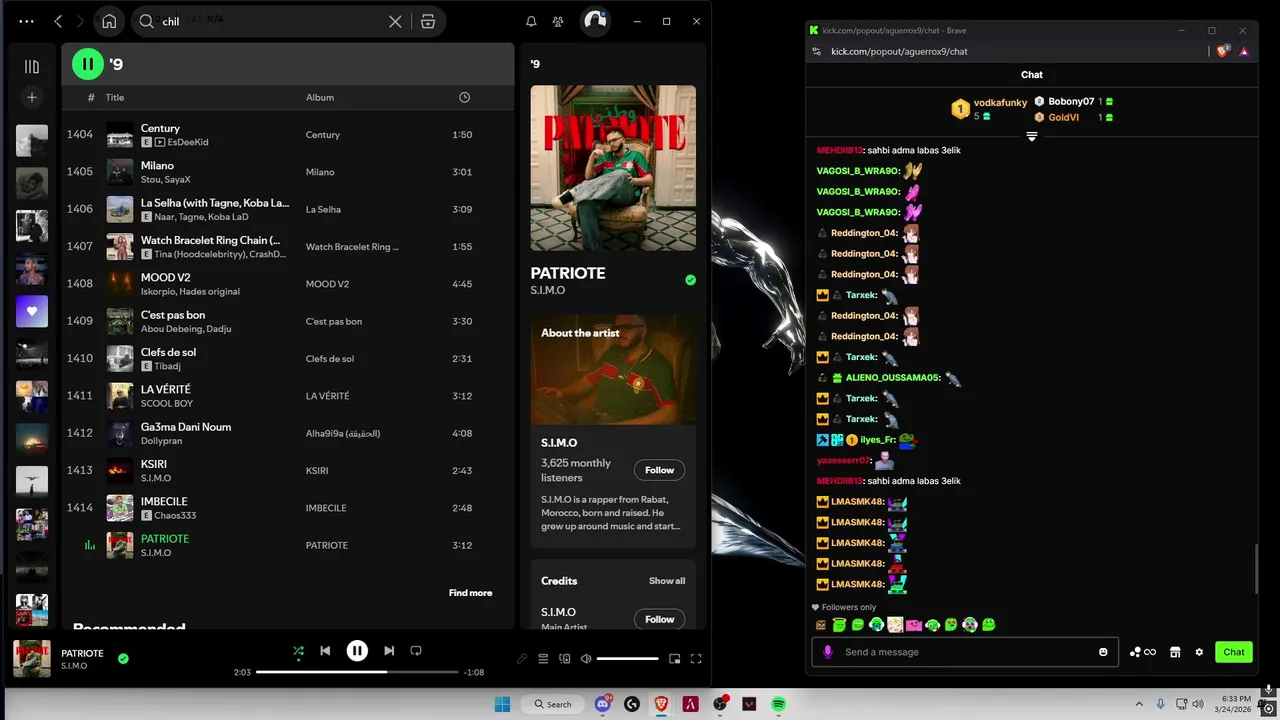Screen dimensions: 1280x720
Task: Pause the '9 playlist with green button
Action: (88, 64)
